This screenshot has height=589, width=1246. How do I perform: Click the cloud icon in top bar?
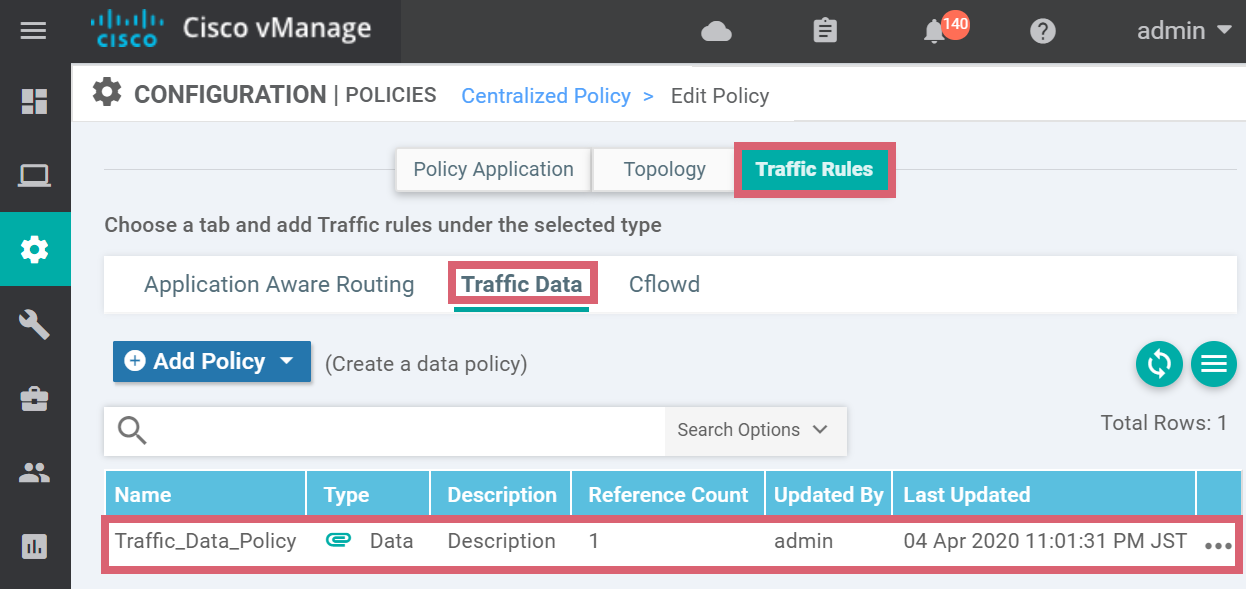tap(716, 32)
